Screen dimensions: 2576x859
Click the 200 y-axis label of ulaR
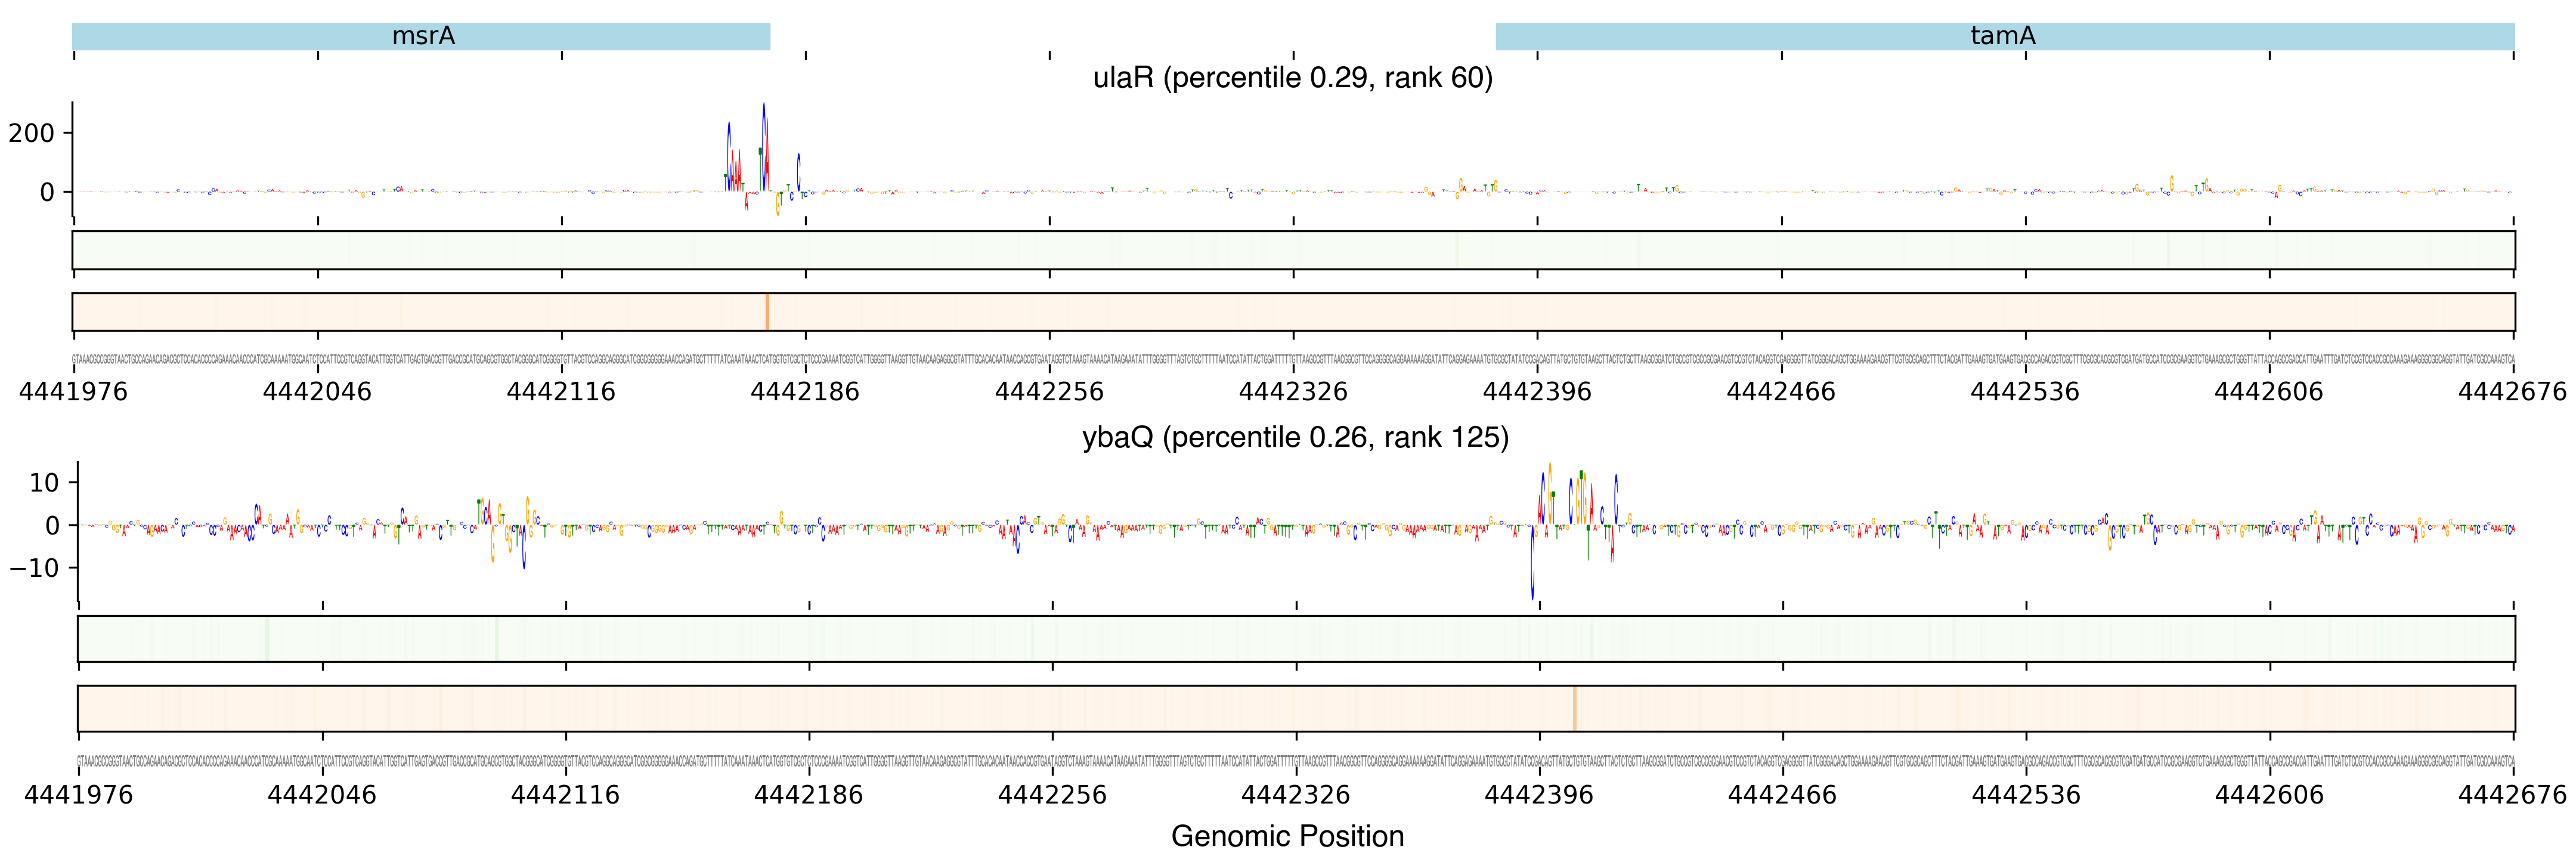point(32,133)
